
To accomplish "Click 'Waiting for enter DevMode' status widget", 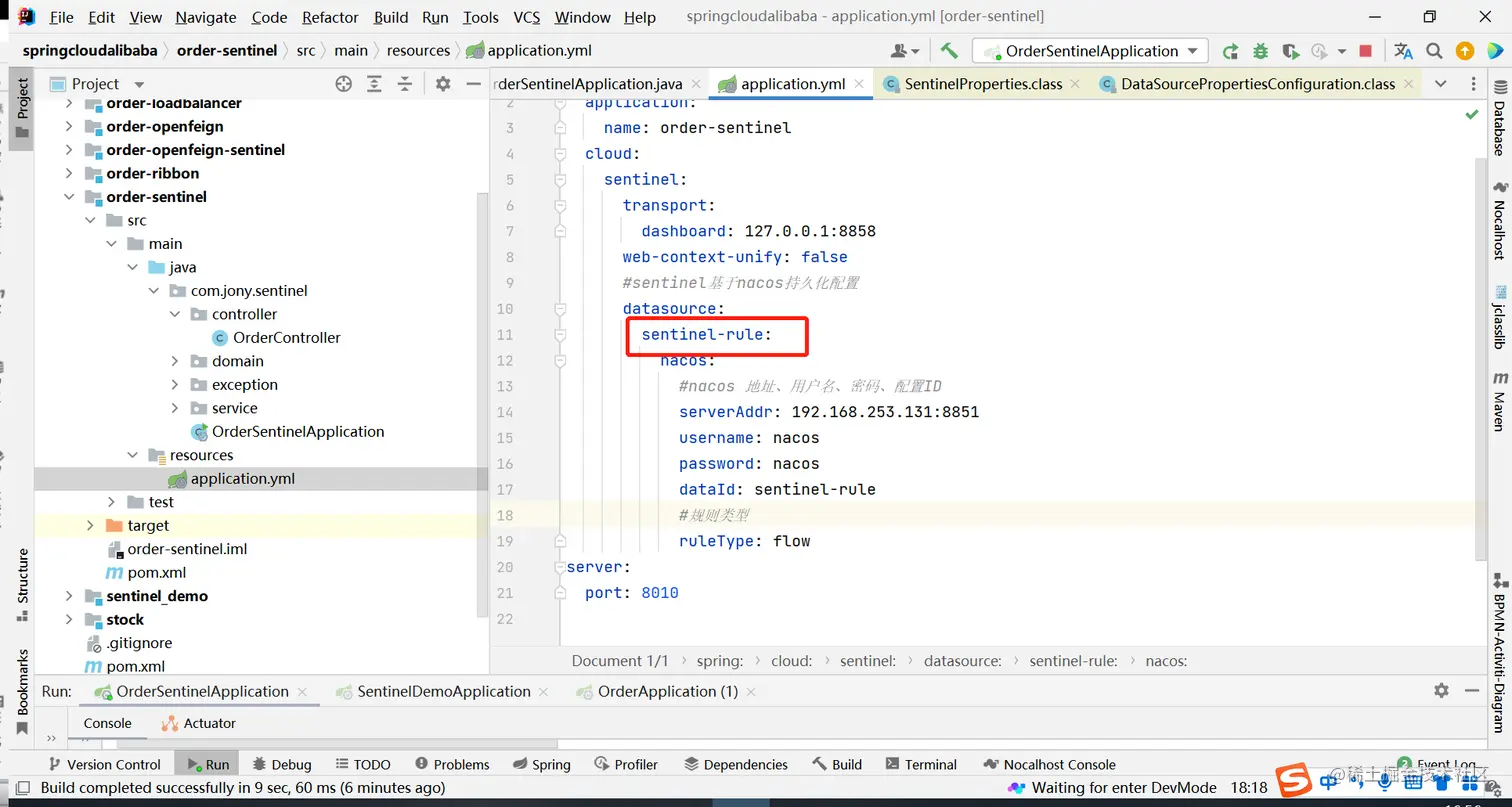I will click(1110, 788).
